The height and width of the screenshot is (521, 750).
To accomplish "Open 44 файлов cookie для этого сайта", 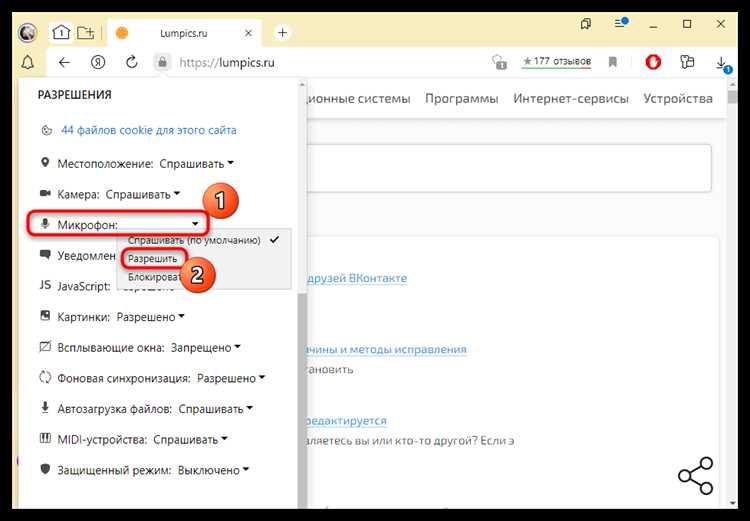I will pos(148,130).
